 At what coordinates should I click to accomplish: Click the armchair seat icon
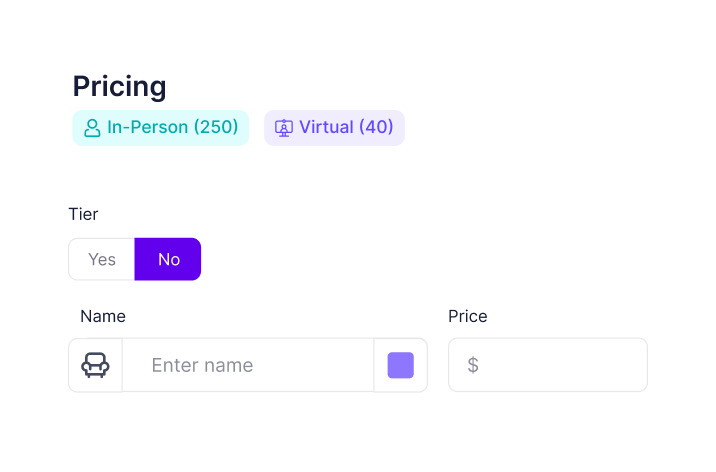point(95,365)
